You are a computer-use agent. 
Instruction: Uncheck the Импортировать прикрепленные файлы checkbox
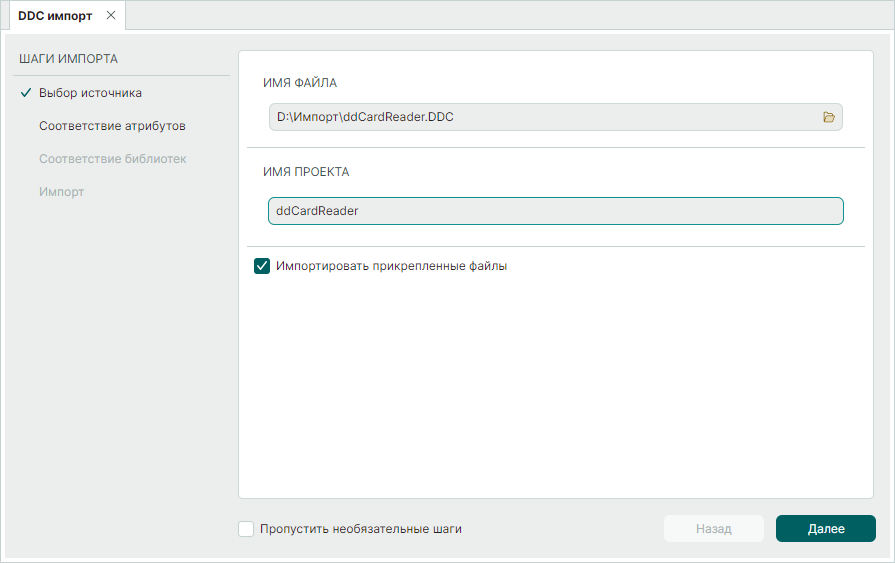(x=262, y=266)
